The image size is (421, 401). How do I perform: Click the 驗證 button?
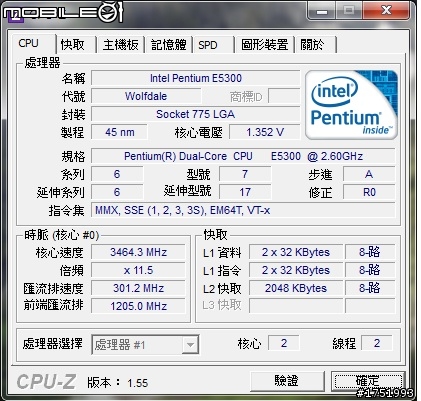(287, 381)
